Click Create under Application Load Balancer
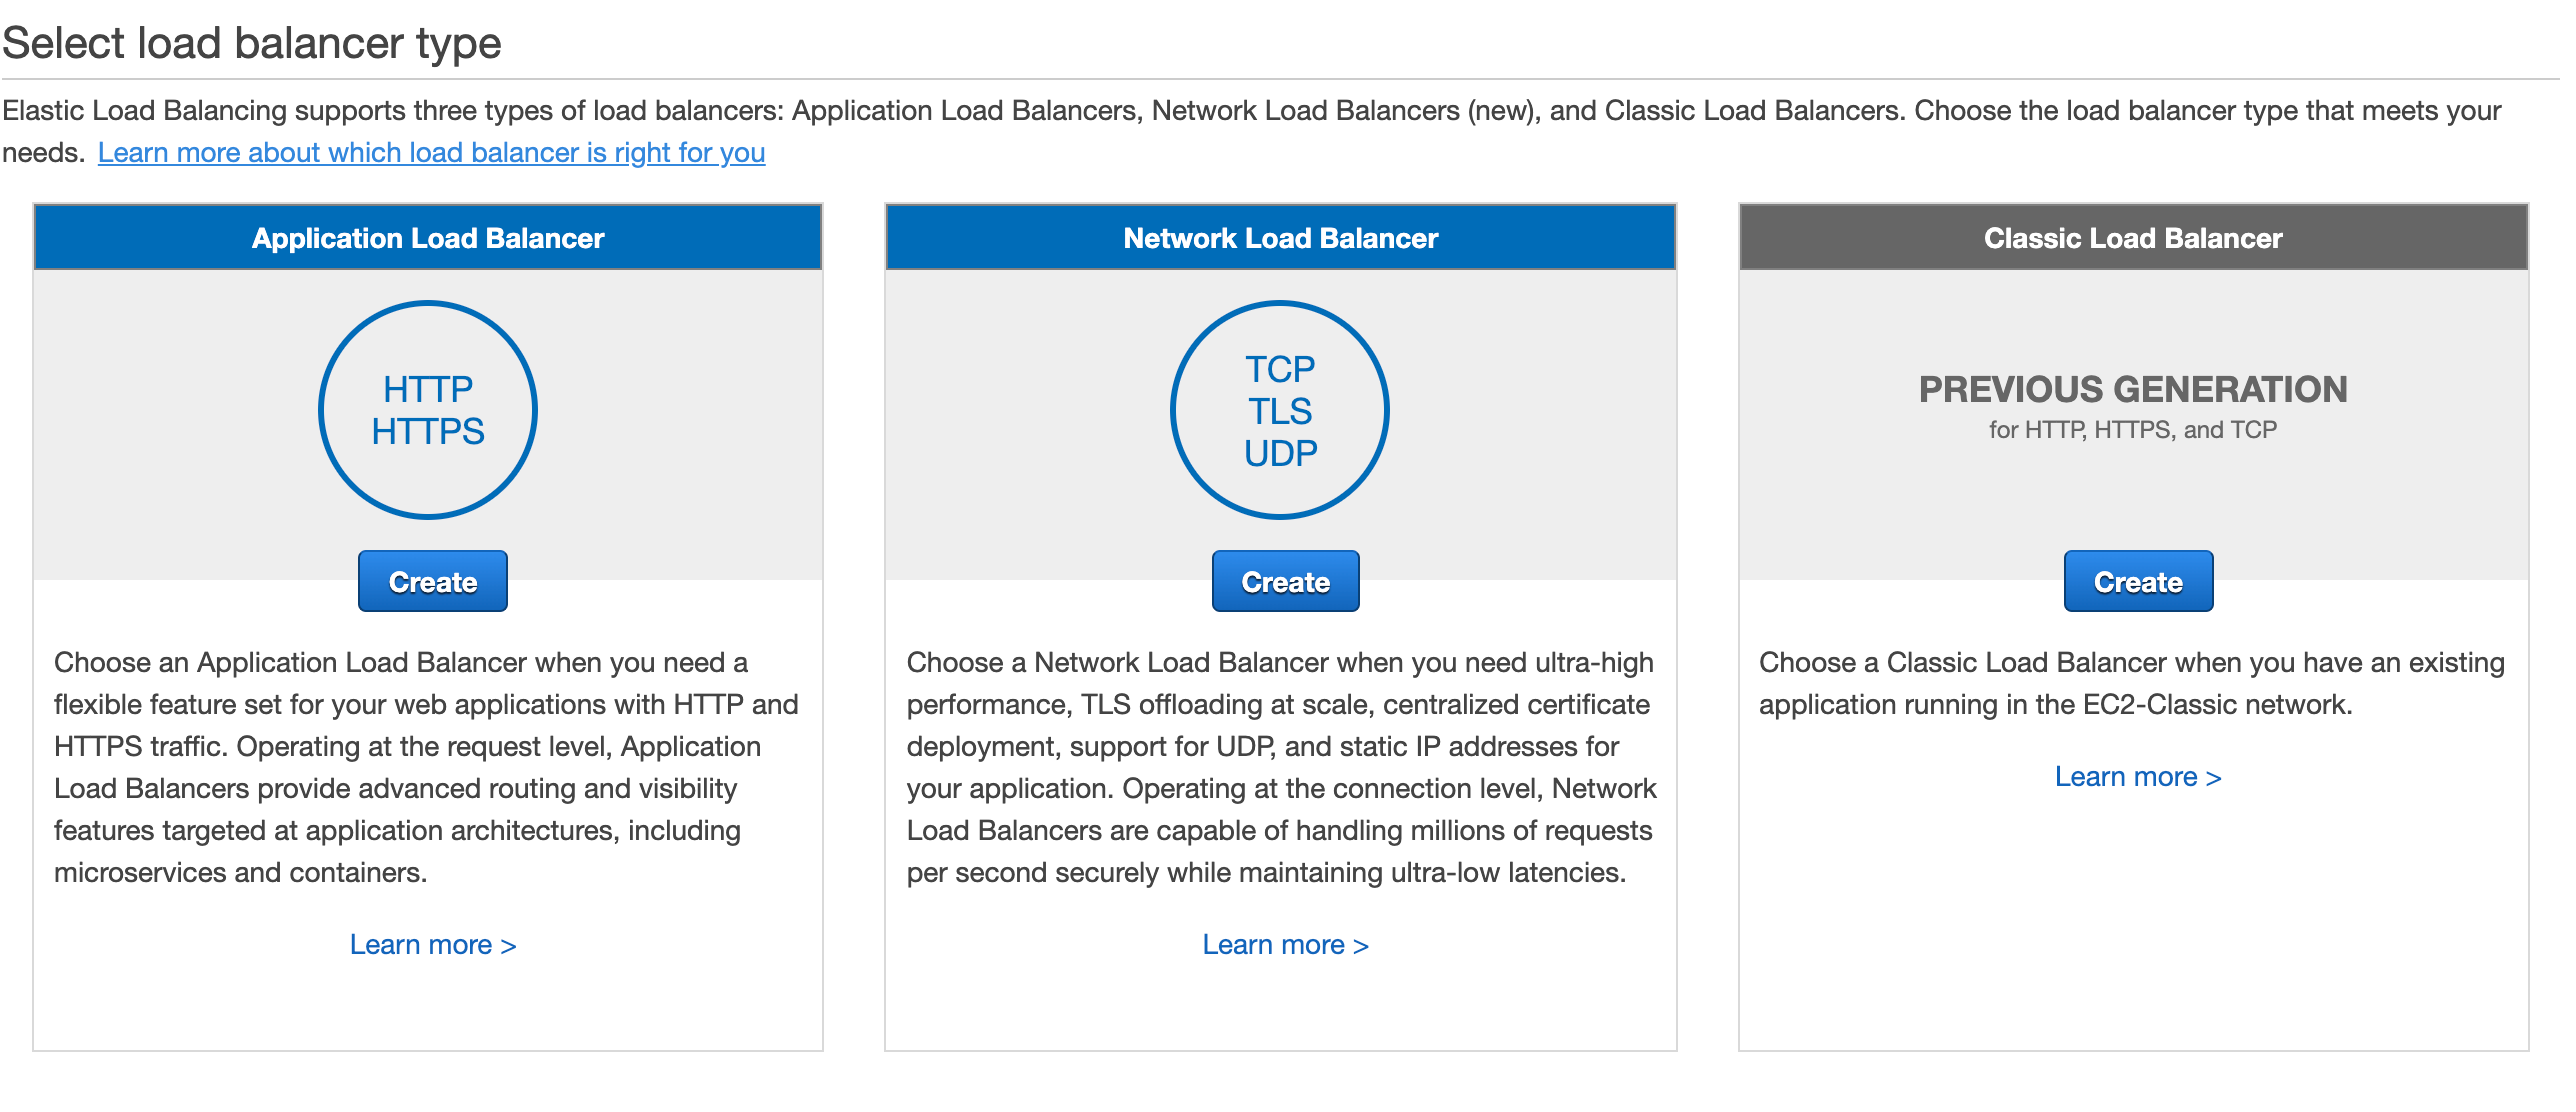Viewport: 2576px width, 1112px height. (x=432, y=581)
